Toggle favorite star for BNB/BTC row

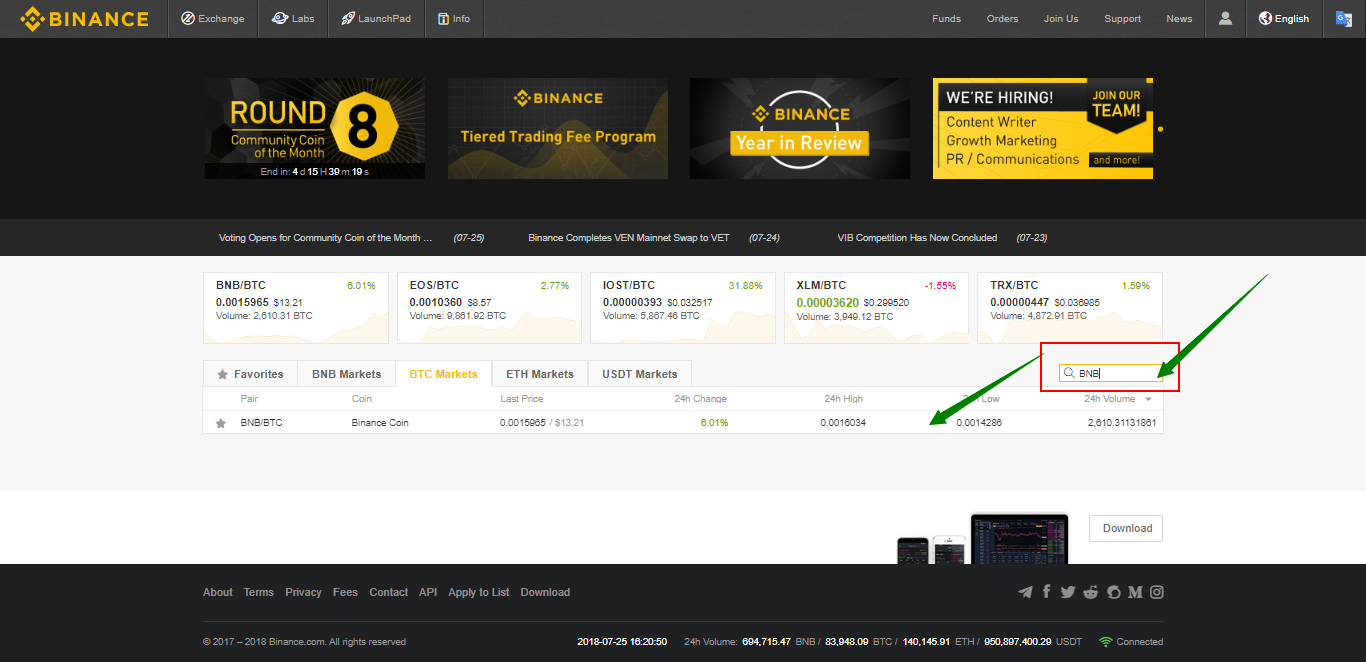pos(221,423)
